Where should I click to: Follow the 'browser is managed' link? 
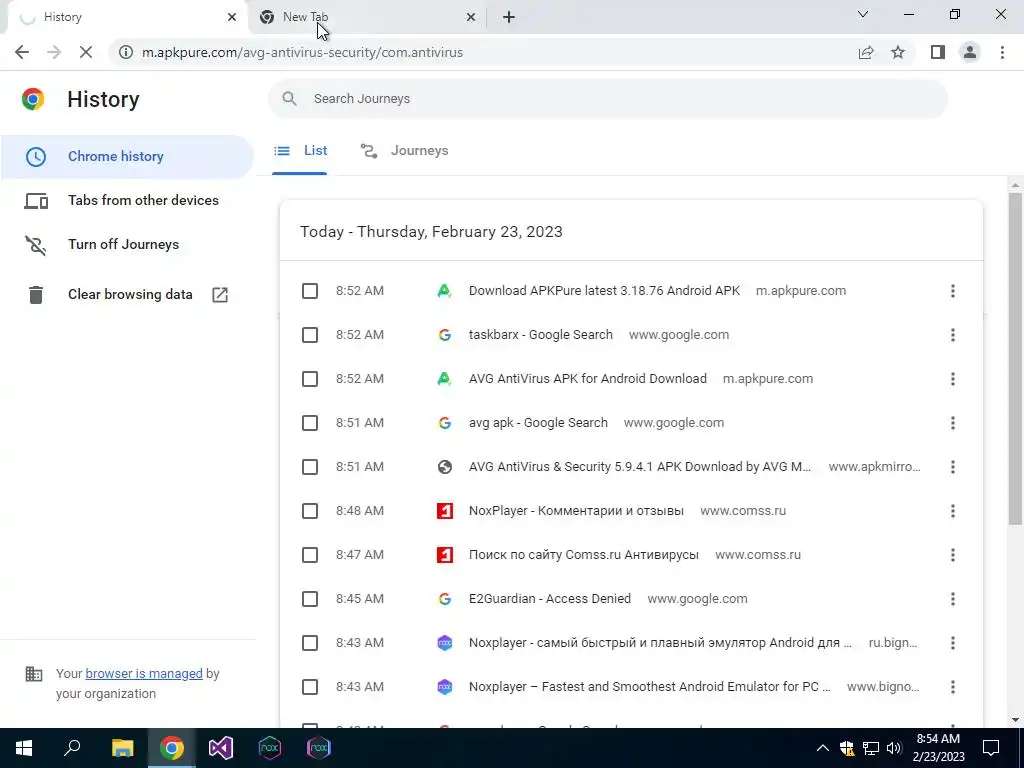click(x=144, y=673)
